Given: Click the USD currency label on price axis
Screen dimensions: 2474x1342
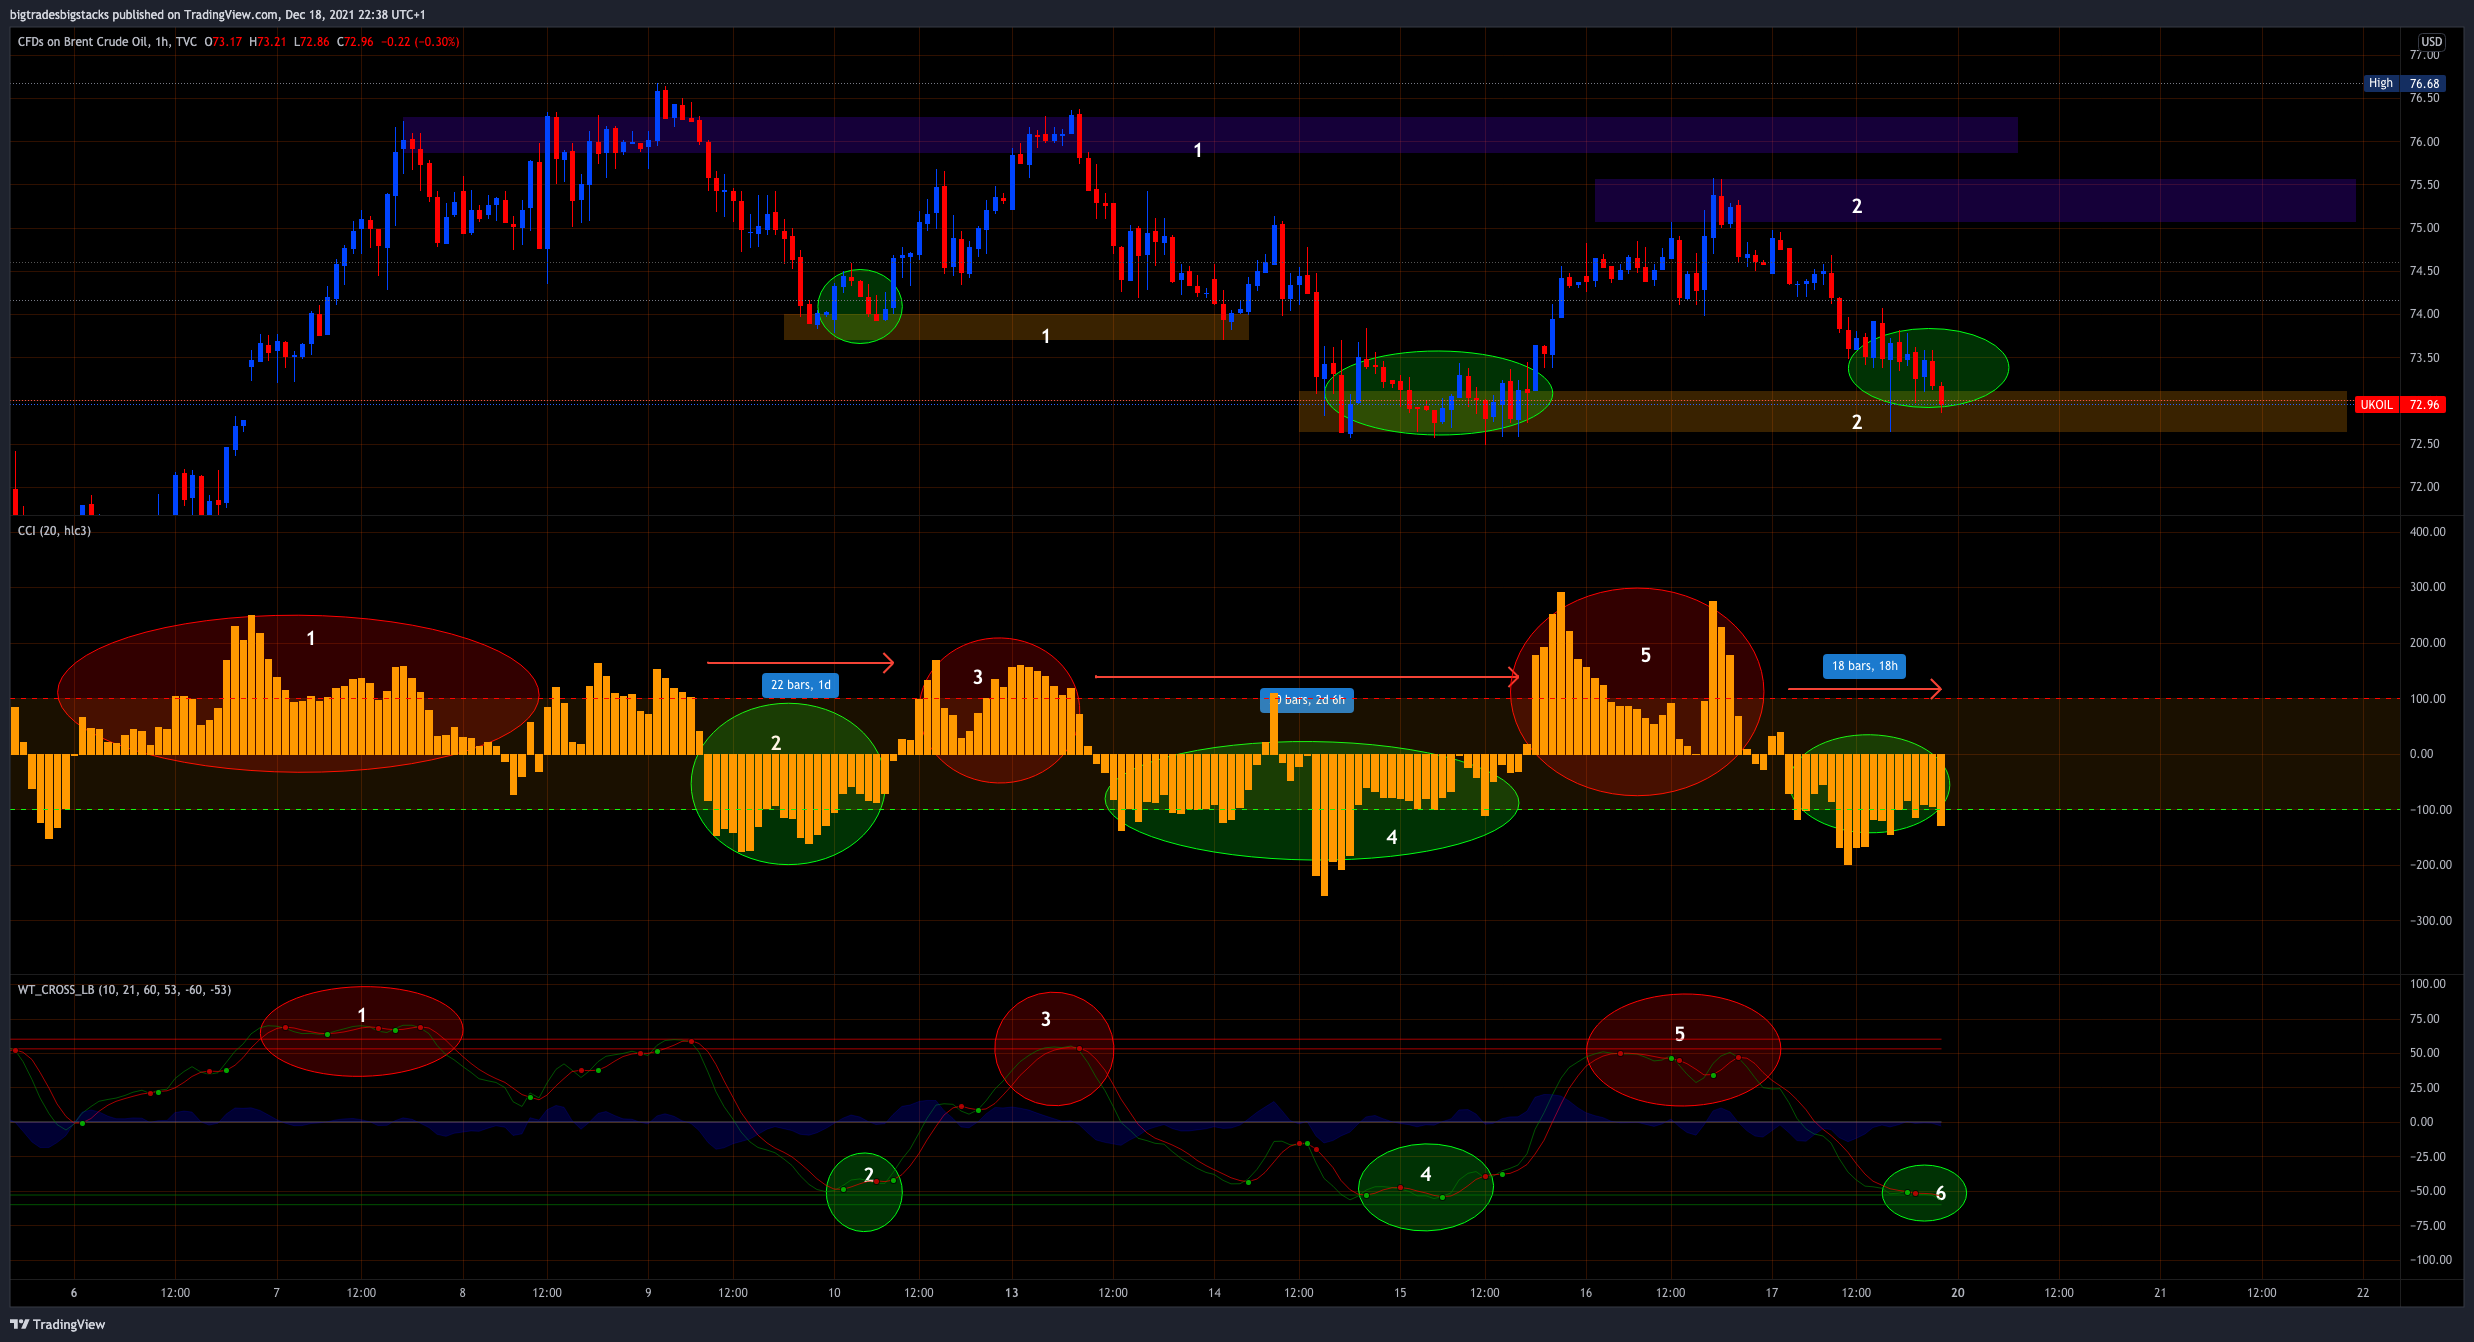Looking at the screenshot, I should pos(2431,42).
